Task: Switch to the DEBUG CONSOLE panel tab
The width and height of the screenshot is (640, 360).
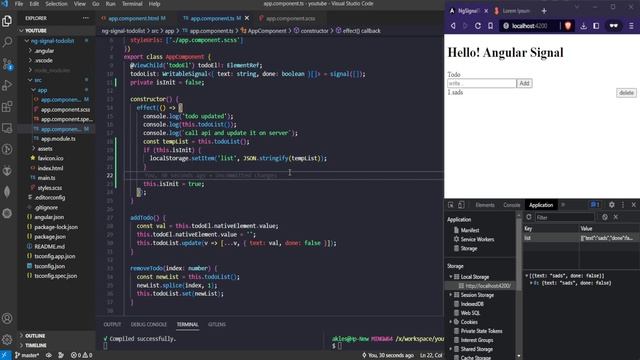Action: click(149, 324)
